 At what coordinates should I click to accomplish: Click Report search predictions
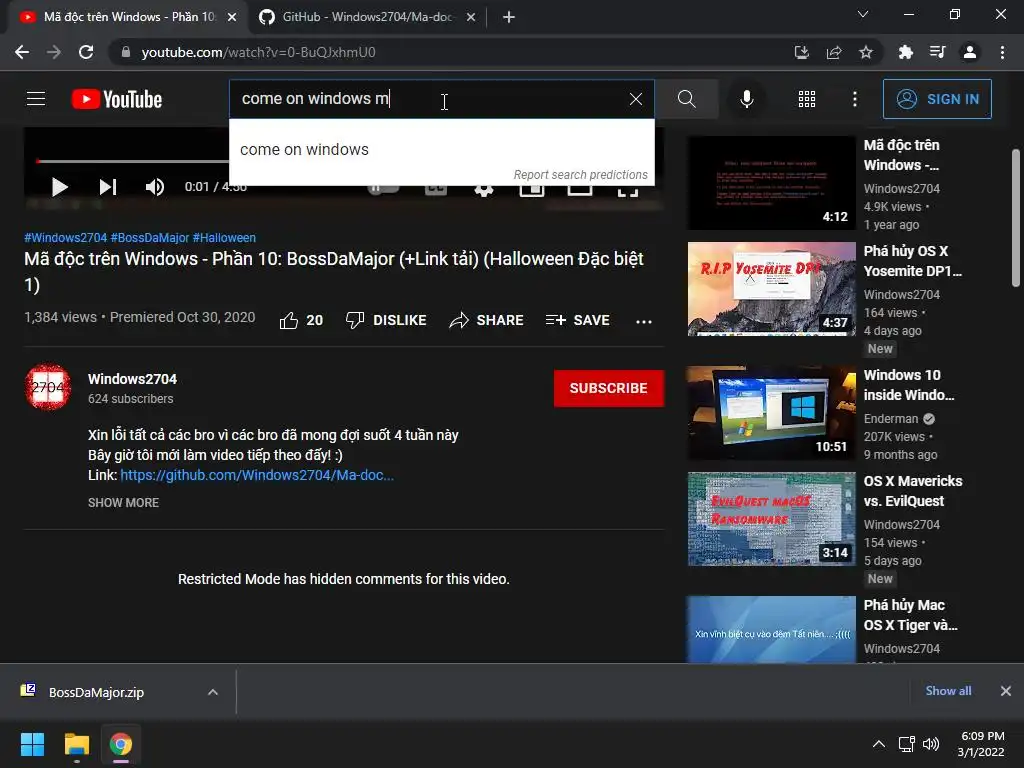580,174
